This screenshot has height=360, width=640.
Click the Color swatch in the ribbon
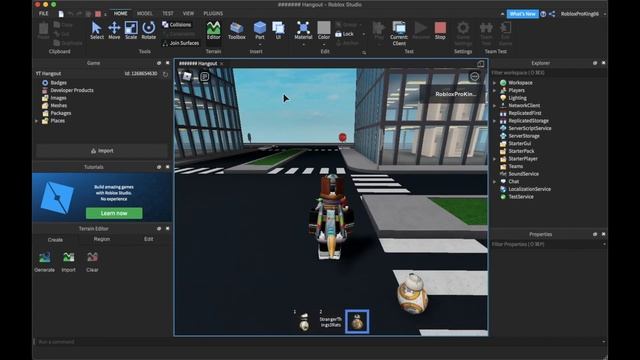(x=324, y=27)
